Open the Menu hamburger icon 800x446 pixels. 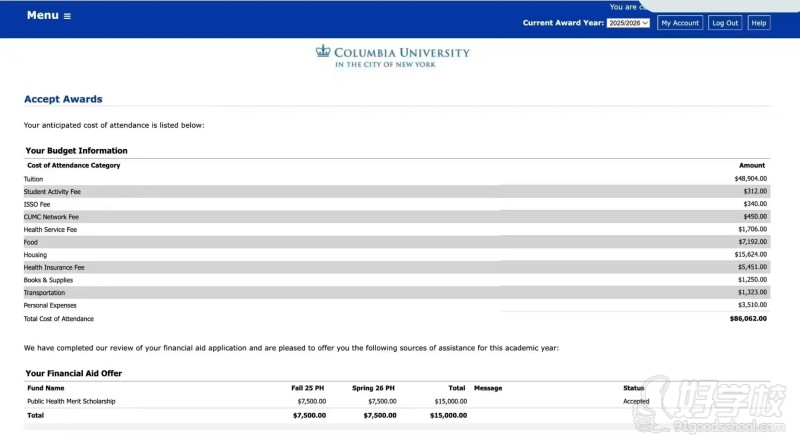pos(67,16)
